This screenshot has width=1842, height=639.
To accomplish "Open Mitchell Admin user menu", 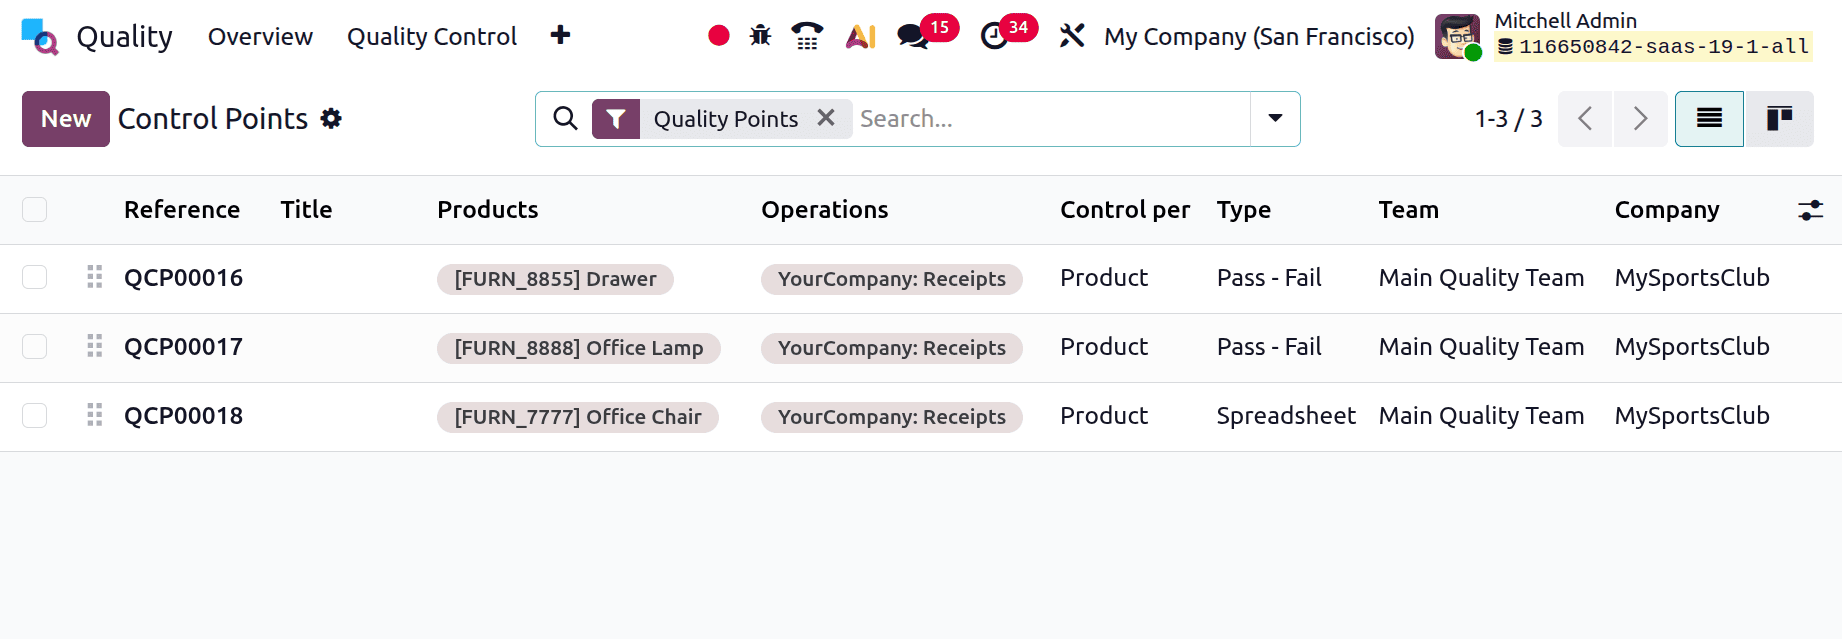I will coord(1623,37).
